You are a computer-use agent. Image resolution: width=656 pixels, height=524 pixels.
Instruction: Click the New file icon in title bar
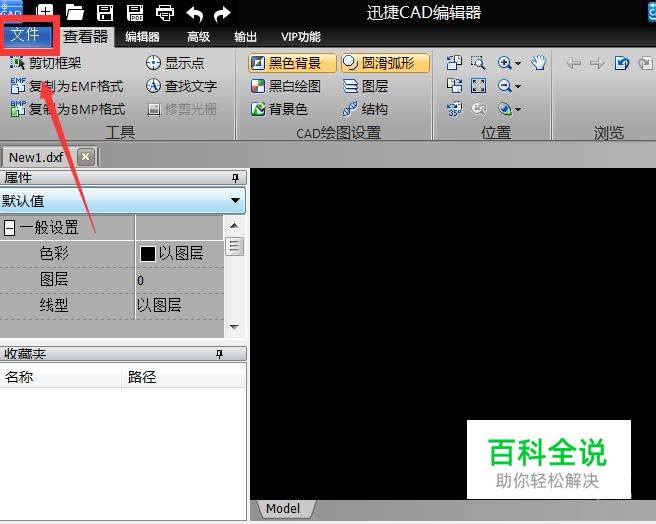(x=45, y=12)
